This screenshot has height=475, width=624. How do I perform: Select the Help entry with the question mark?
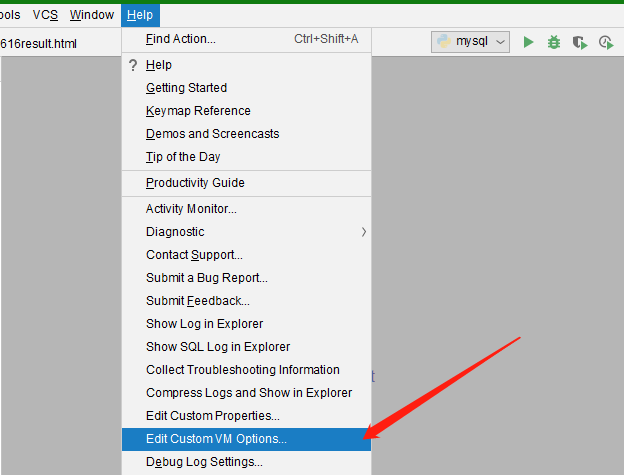coord(246,64)
